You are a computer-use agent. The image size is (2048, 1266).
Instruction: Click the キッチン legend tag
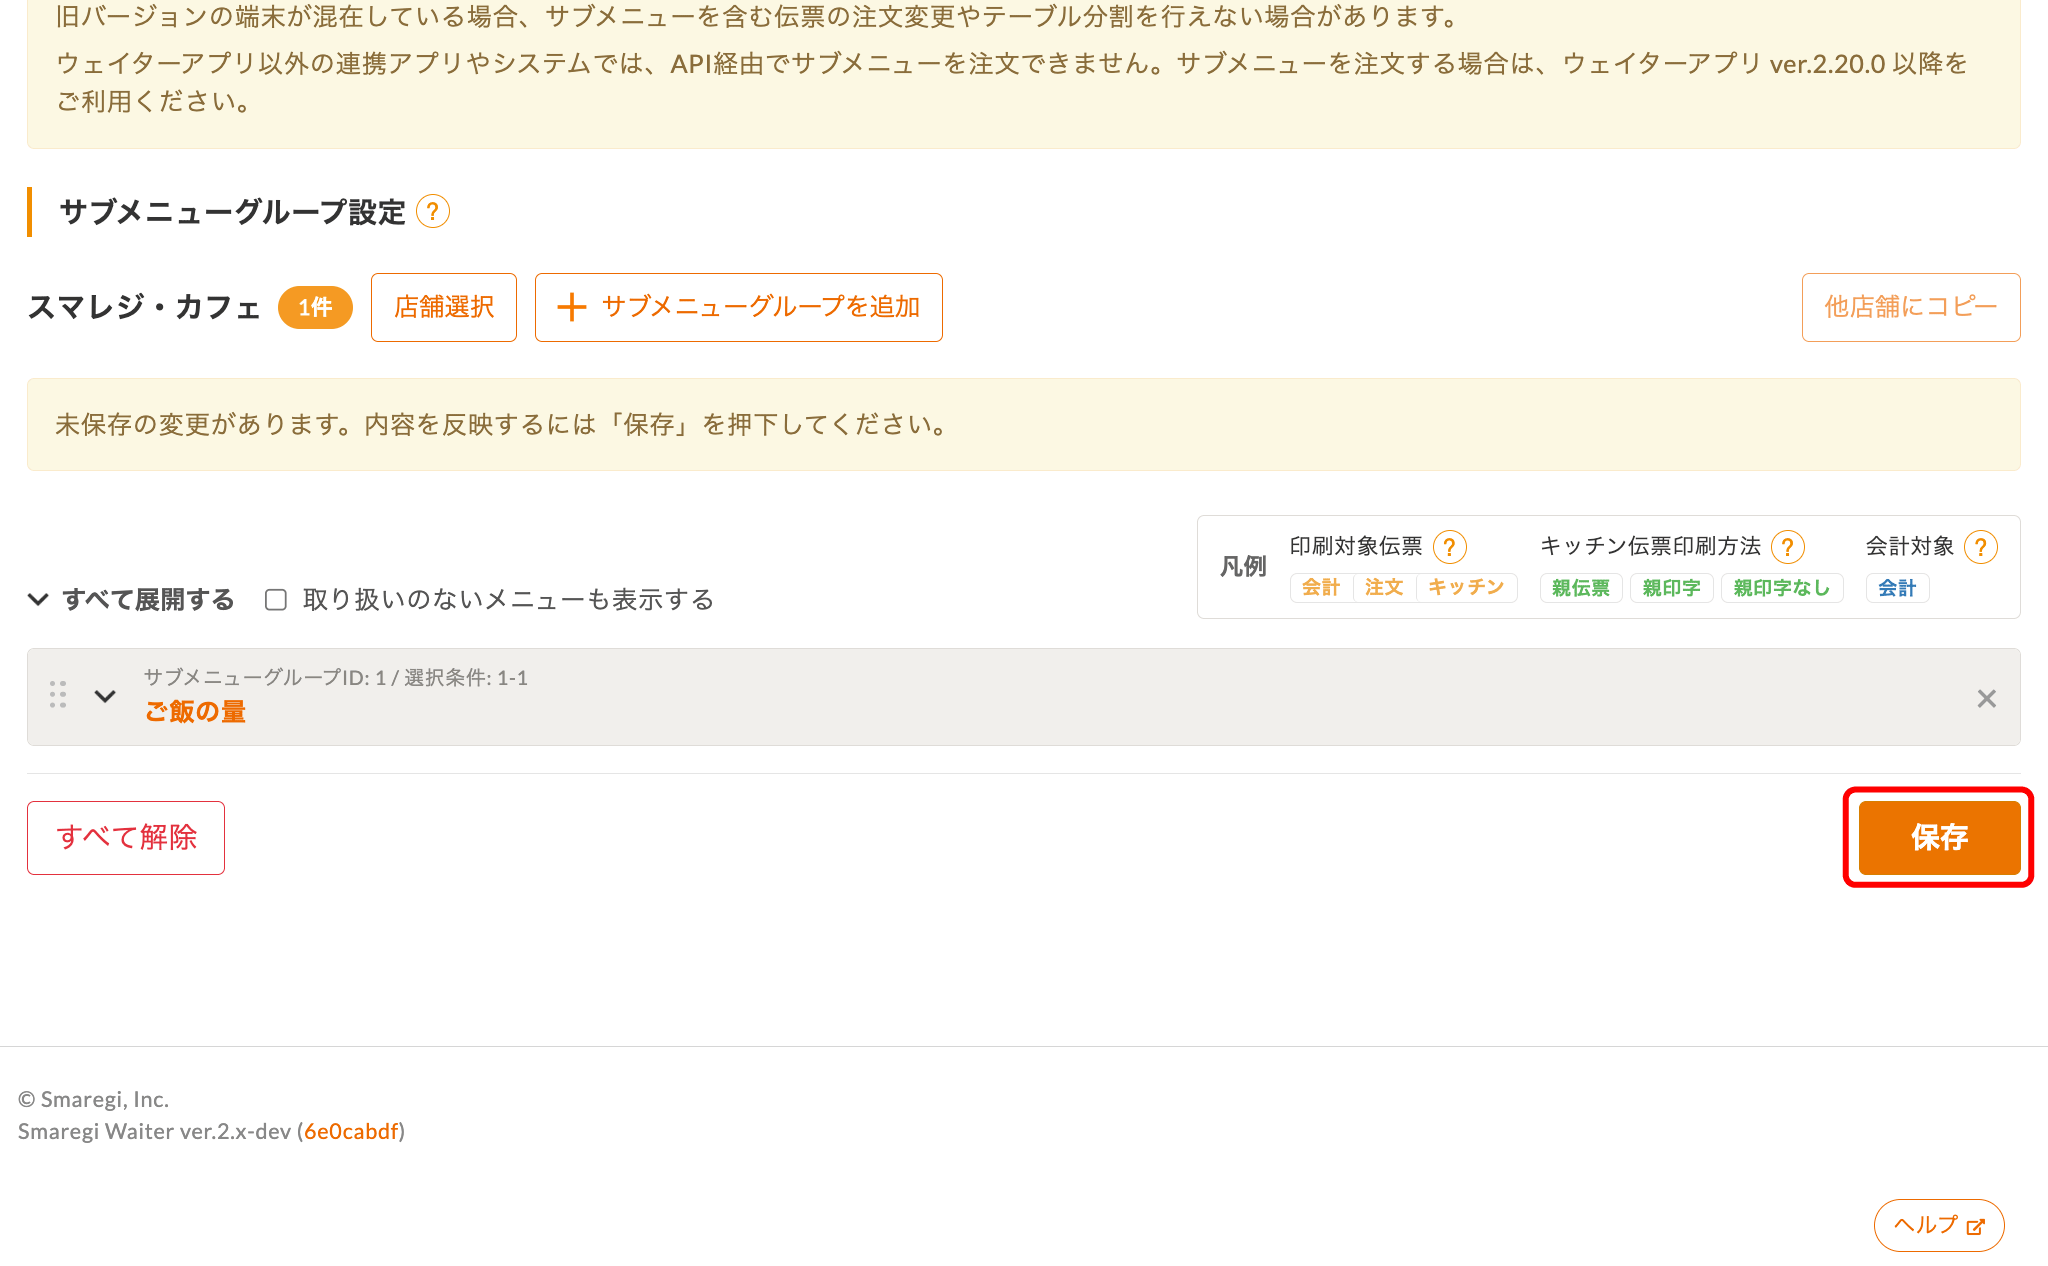(1466, 588)
